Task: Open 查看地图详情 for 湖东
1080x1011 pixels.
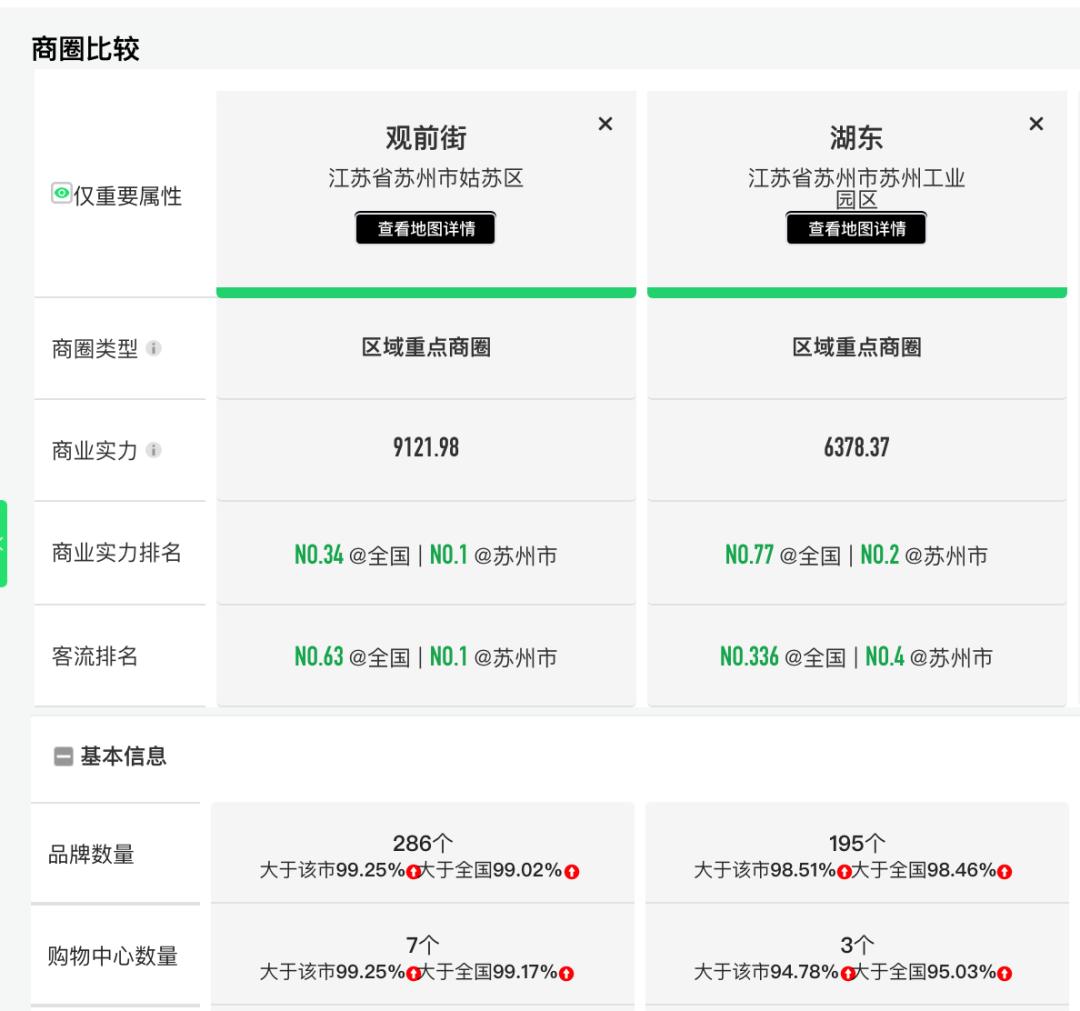Action: point(856,229)
